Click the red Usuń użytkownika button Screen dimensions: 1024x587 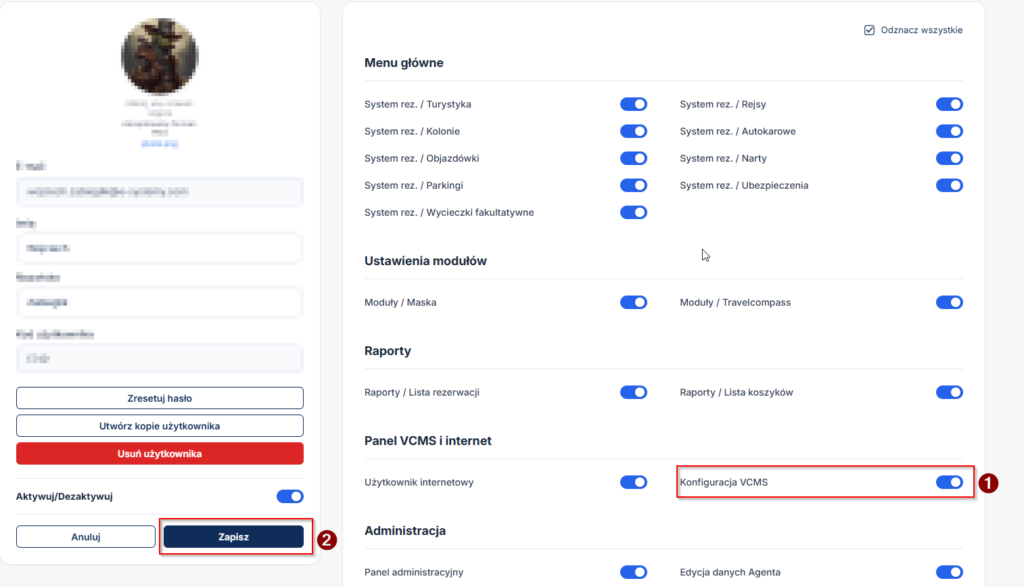160,454
